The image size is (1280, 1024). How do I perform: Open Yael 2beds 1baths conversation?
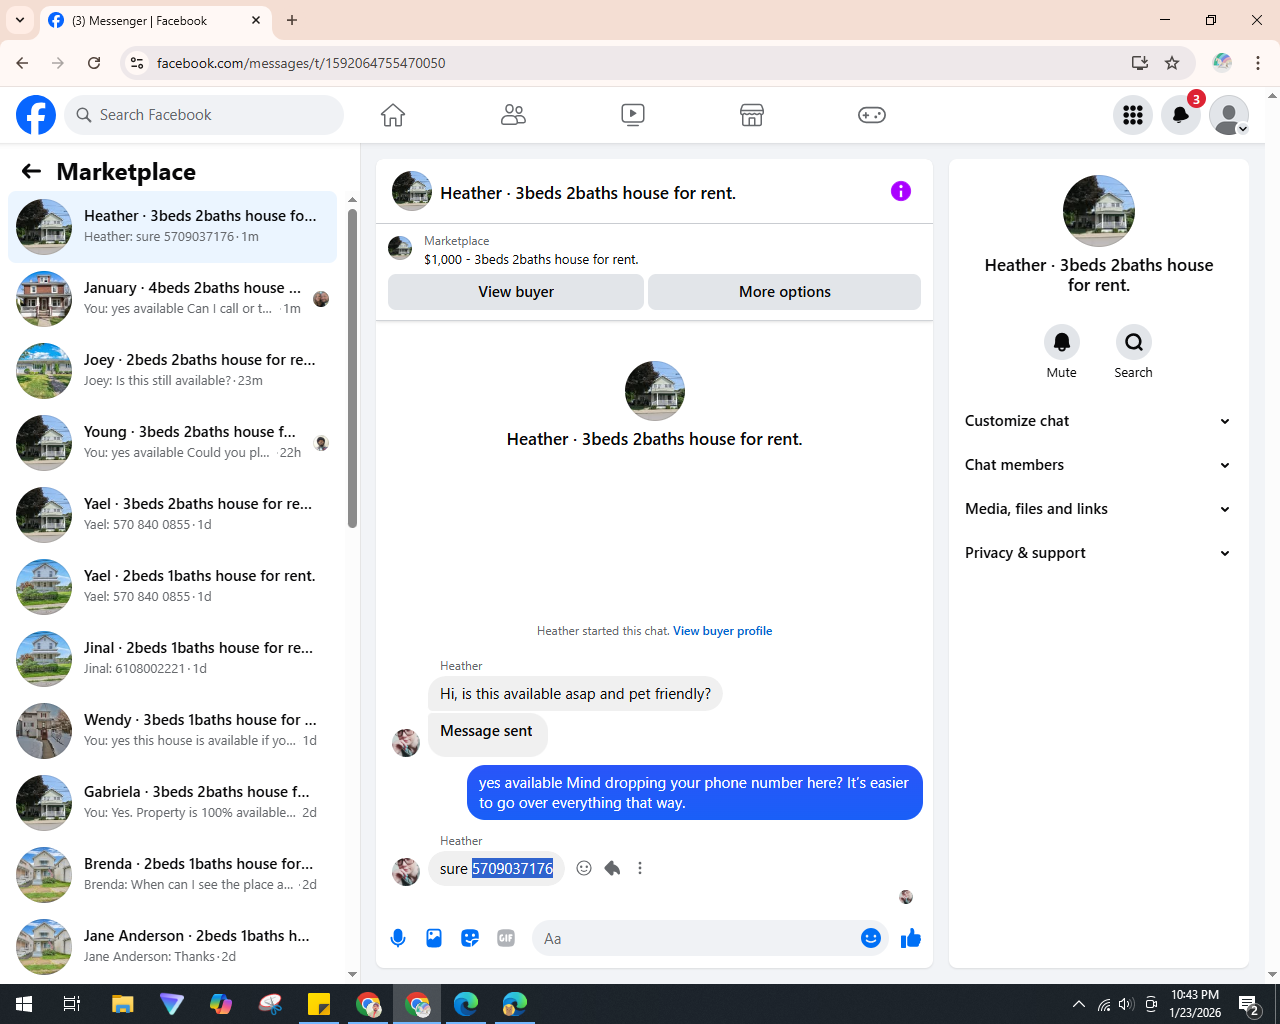pyautogui.click(x=173, y=587)
